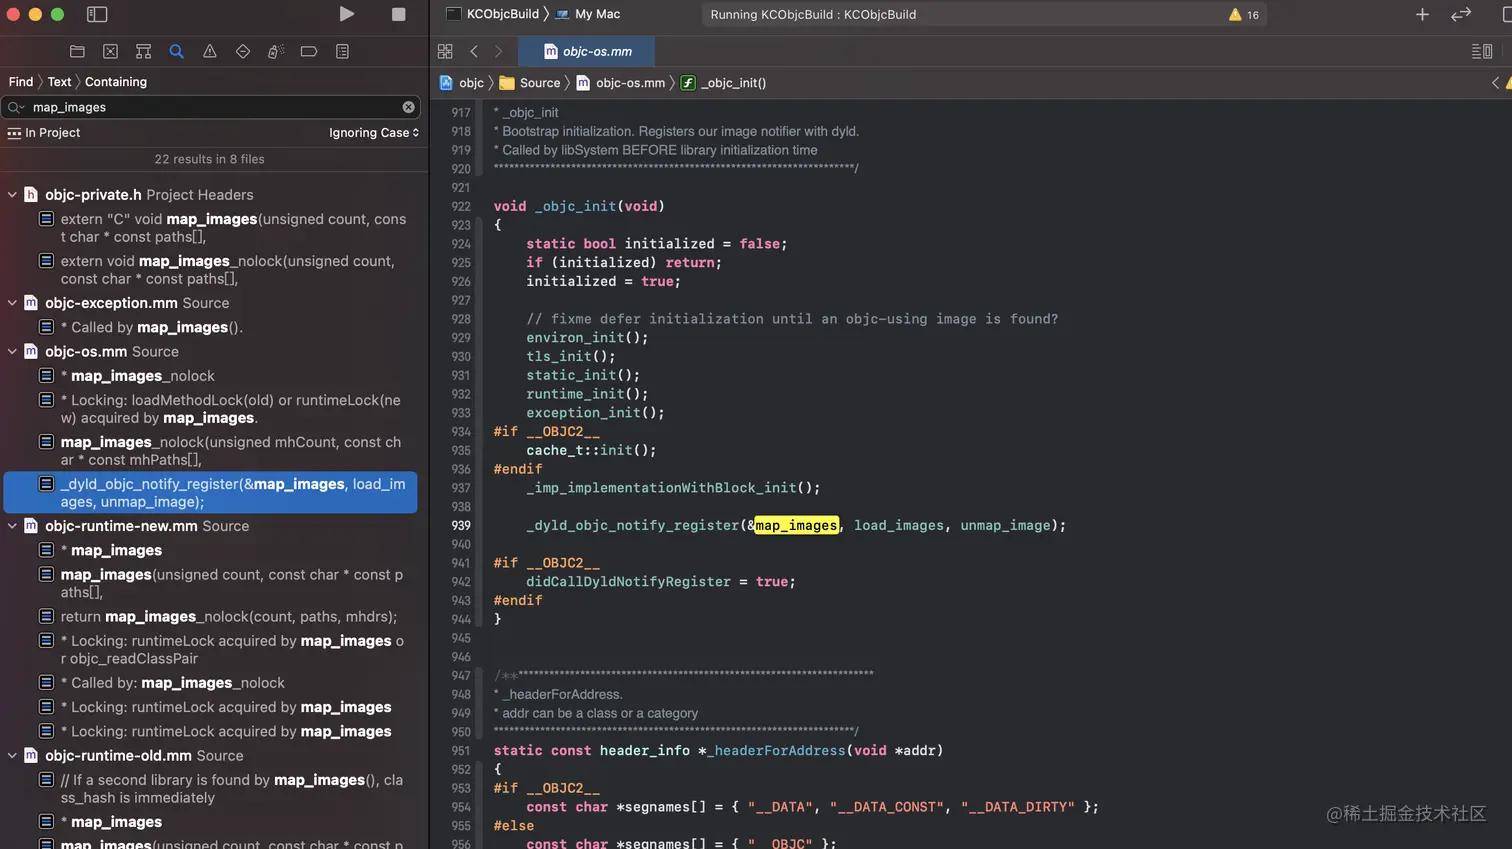Select the _dyld_objc_notify_register search result
The height and width of the screenshot is (849, 1512).
pyautogui.click(x=211, y=493)
